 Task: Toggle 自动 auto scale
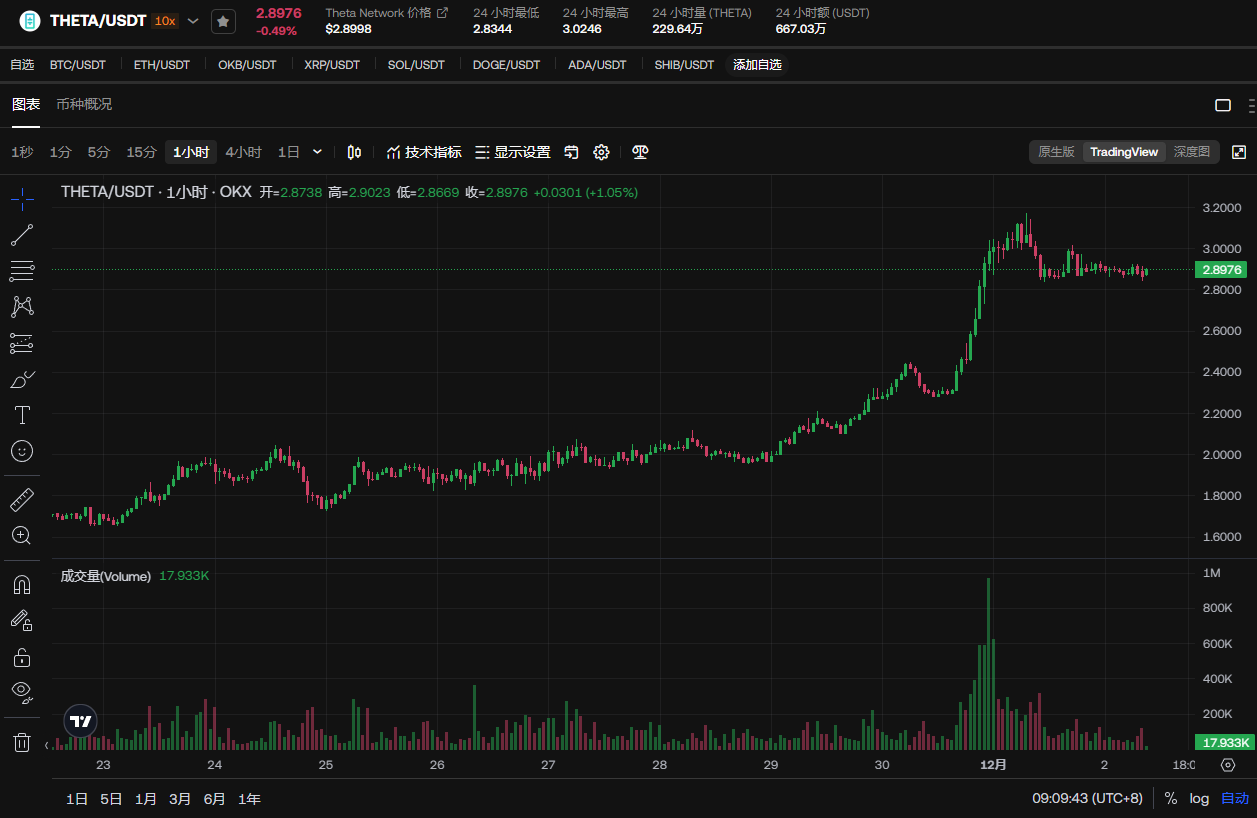pyautogui.click(x=1235, y=798)
